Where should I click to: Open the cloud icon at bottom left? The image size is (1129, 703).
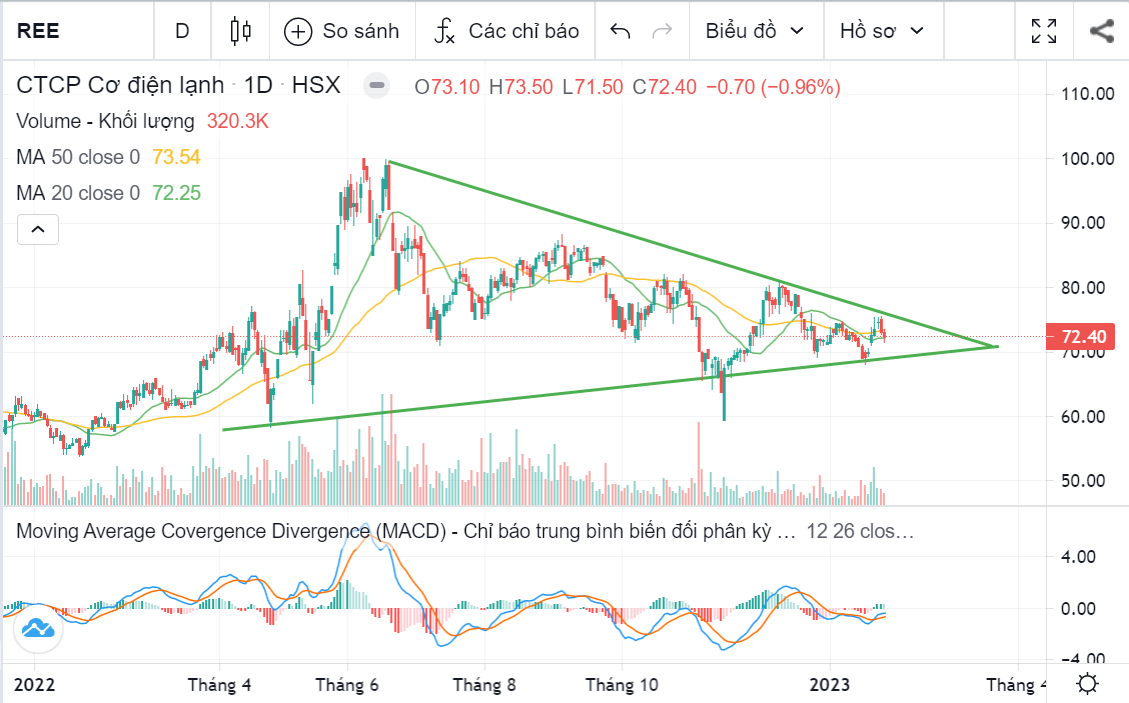point(37,630)
